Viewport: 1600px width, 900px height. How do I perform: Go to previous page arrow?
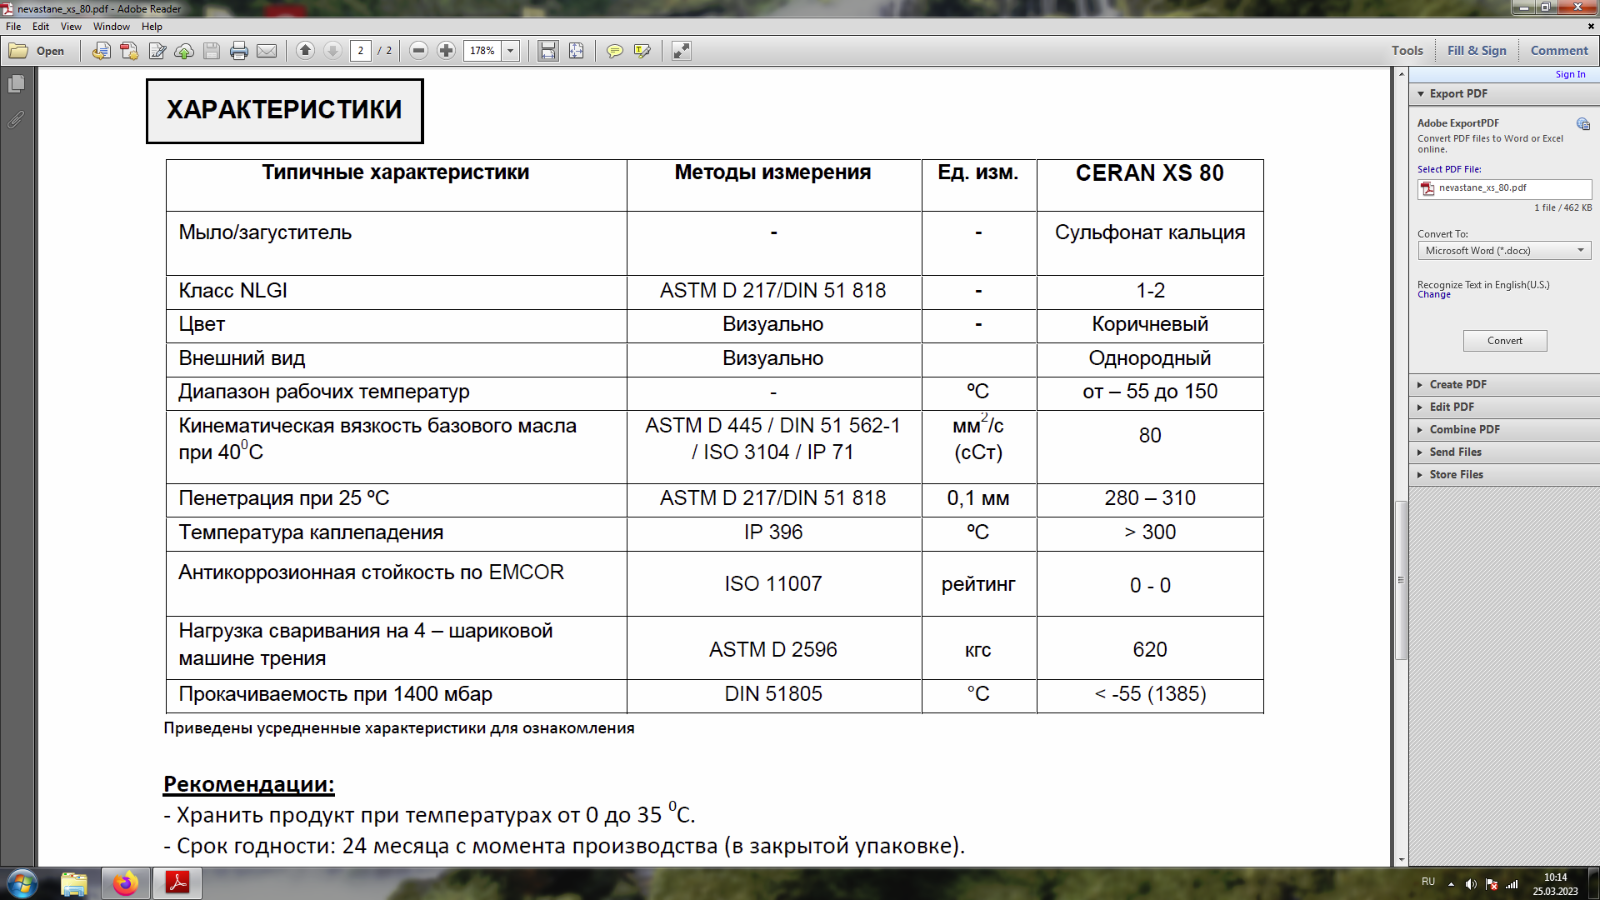pos(306,51)
